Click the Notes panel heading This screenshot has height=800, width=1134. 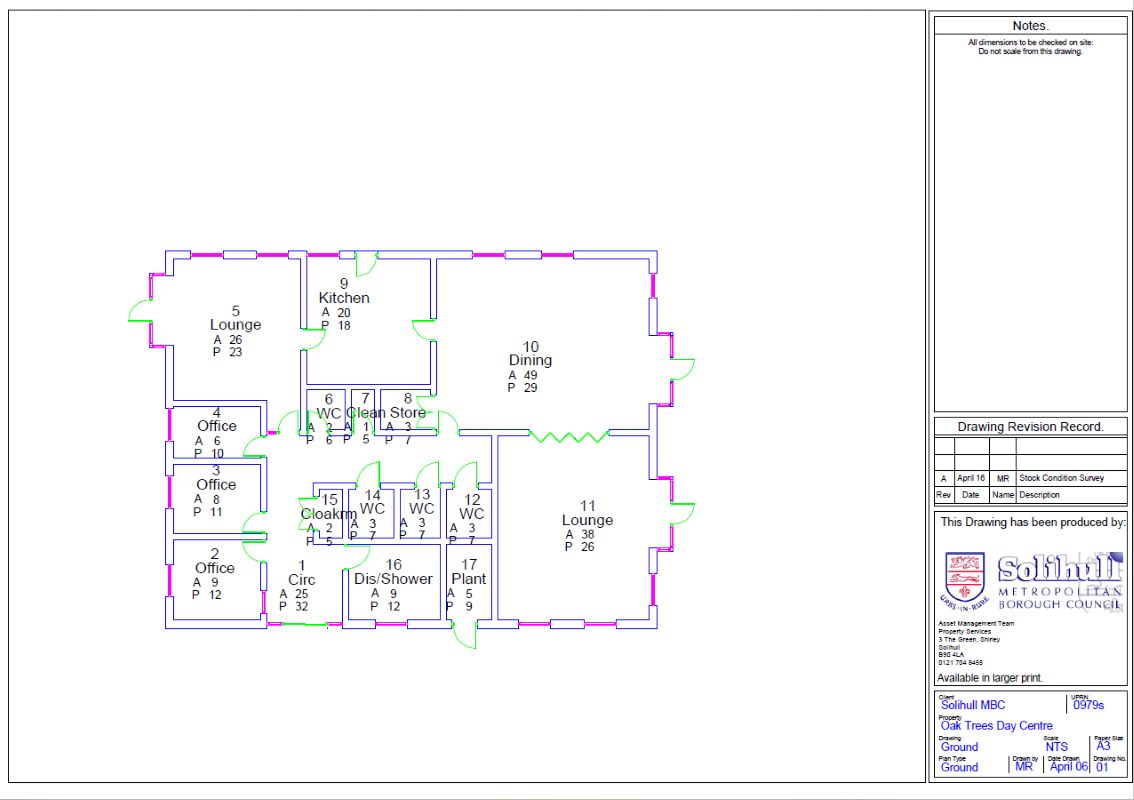coord(1030,25)
